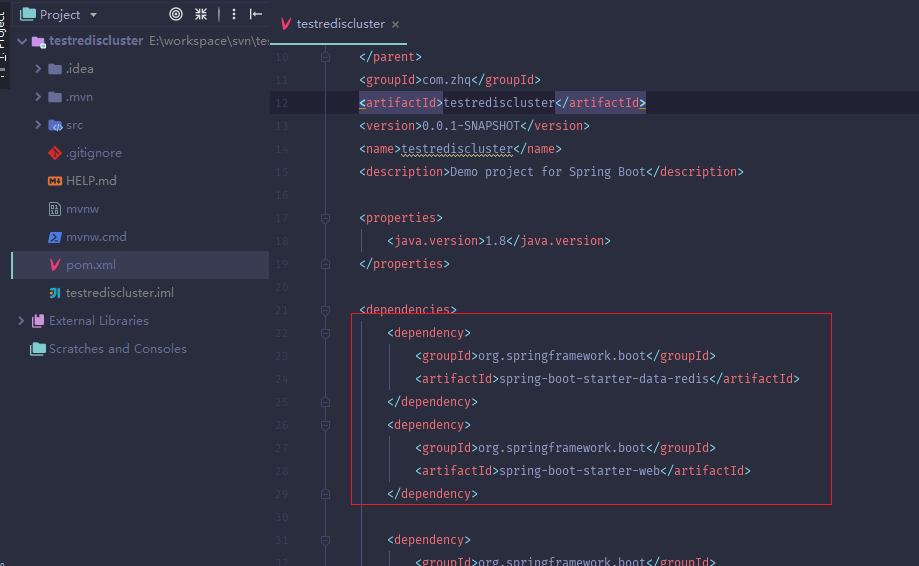Click the .mvn folder icon
Screen dimensions: 919x566
click(x=55, y=97)
